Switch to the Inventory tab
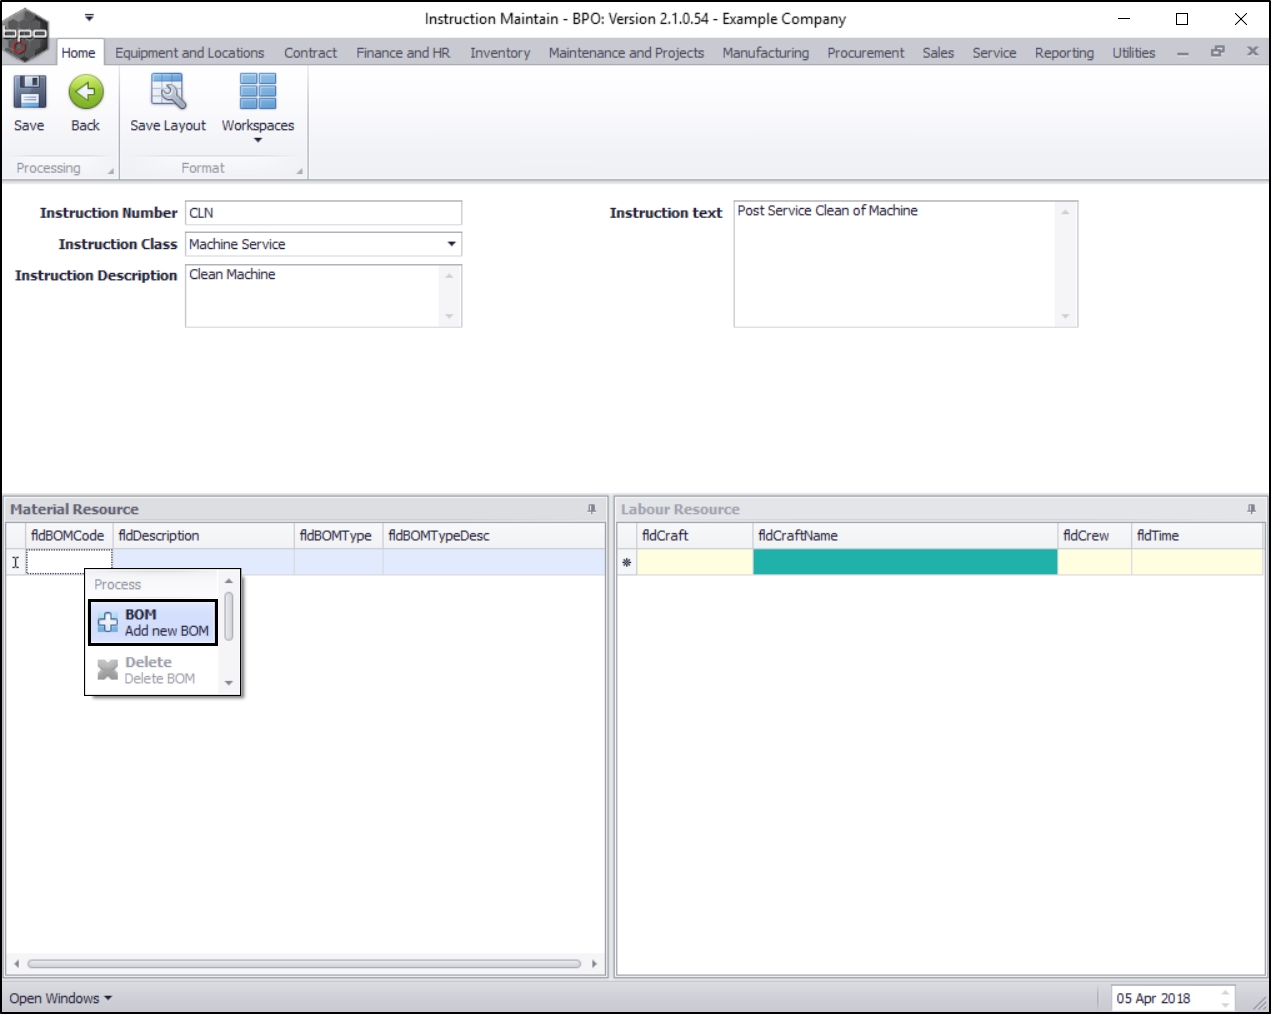The image size is (1271, 1014). click(x=500, y=53)
